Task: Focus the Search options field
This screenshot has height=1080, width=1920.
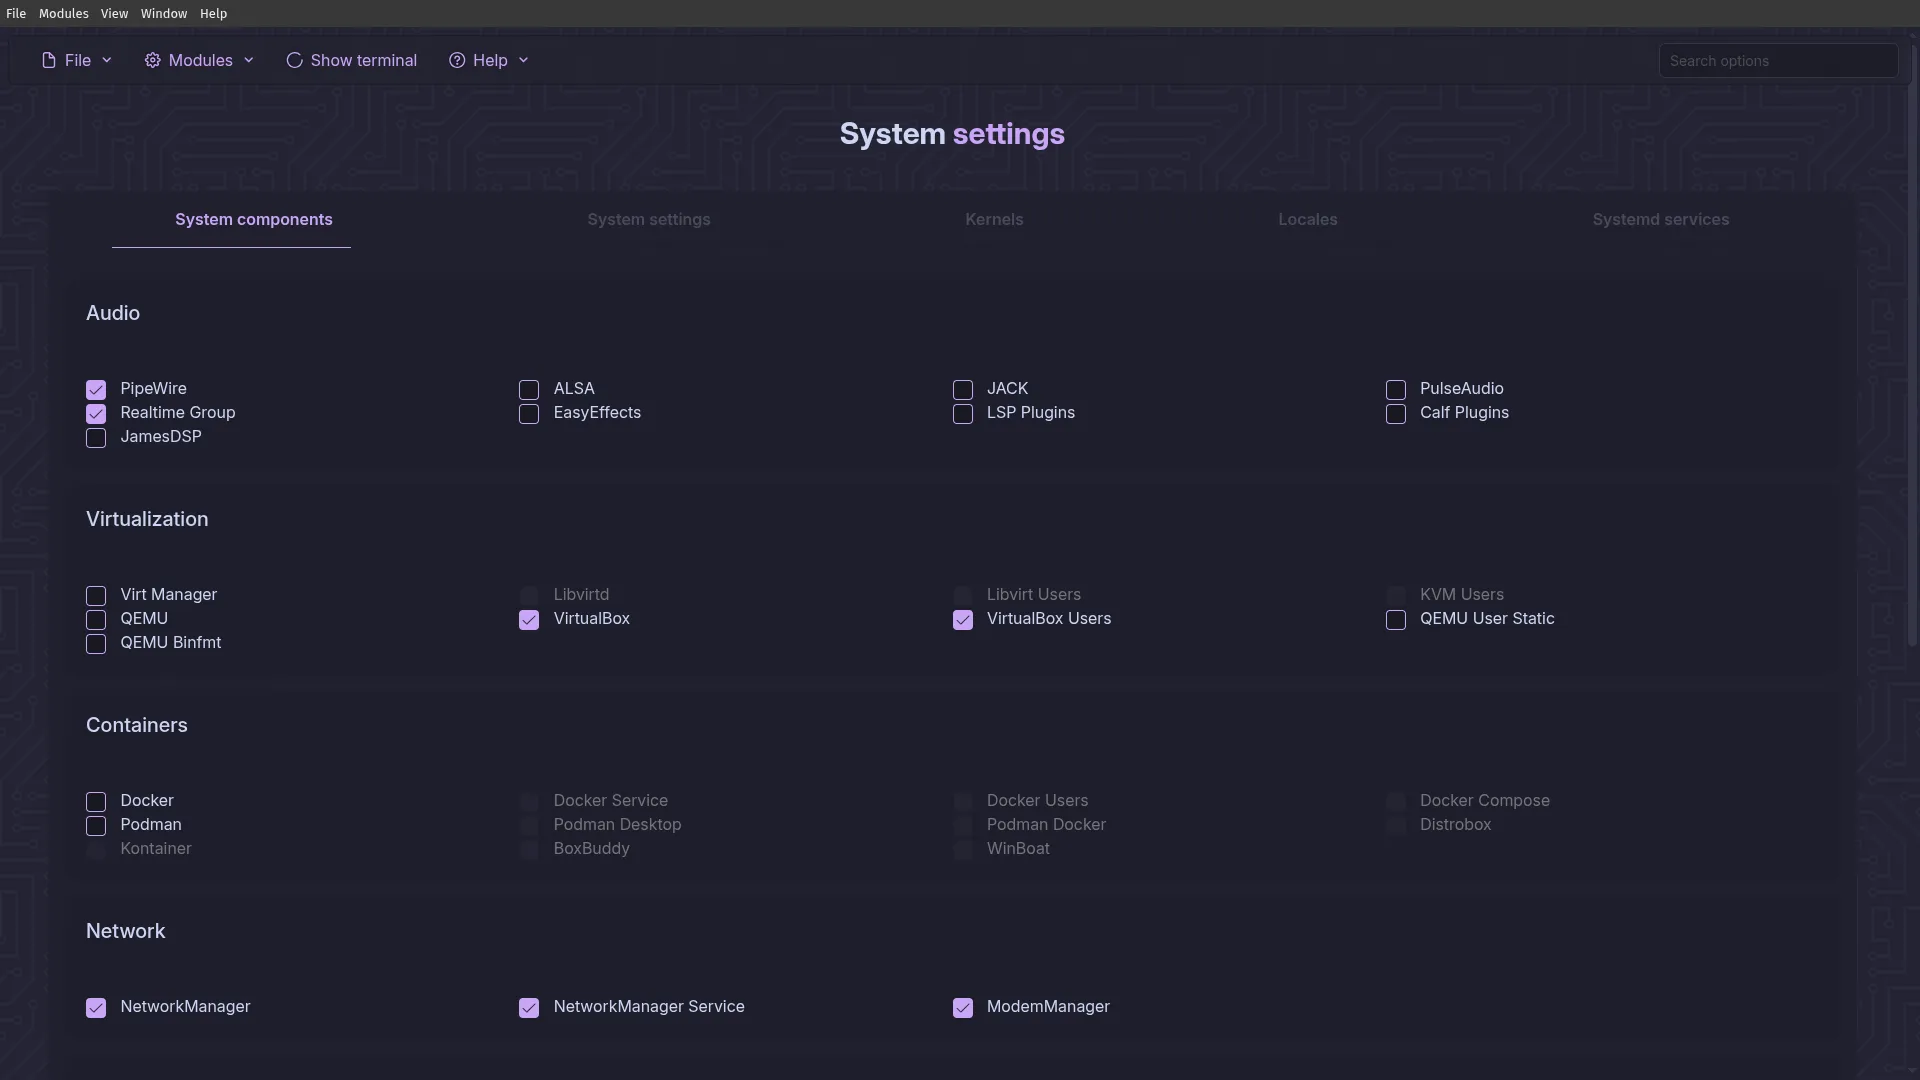Action: (1778, 61)
